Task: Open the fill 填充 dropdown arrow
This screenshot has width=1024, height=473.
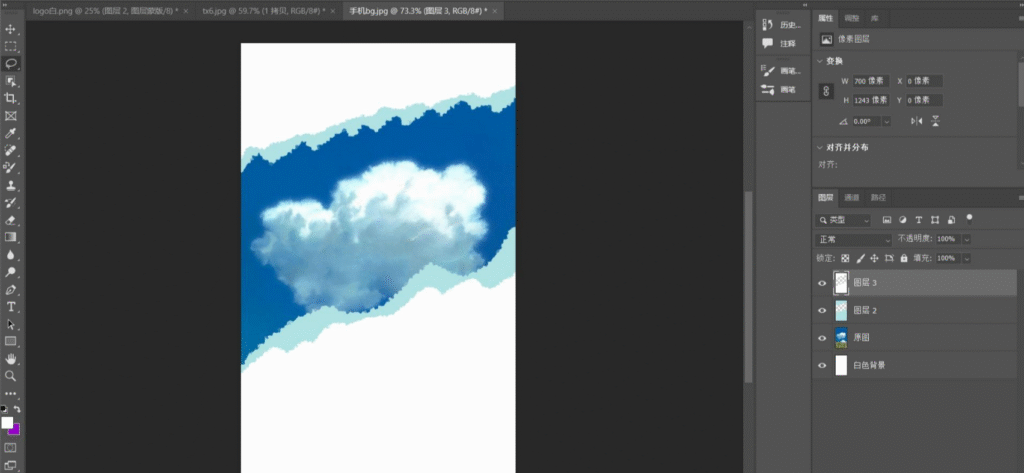Action: 967,258
